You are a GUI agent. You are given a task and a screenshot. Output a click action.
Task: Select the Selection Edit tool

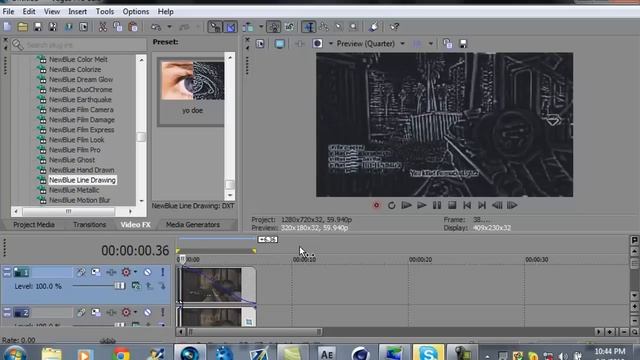tap(339, 27)
